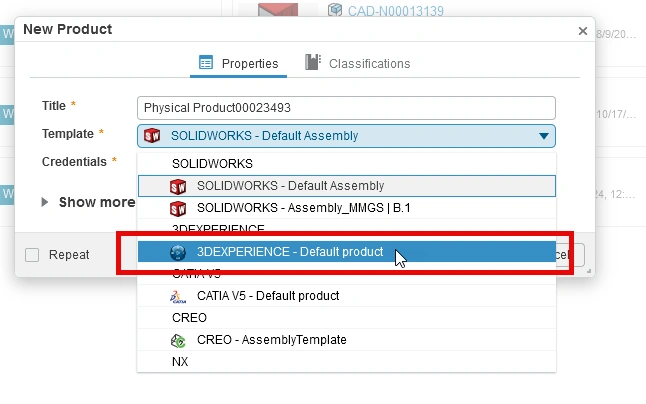Click the CREO icon beside AssemblyTemplate
The width and height of the screenshot is (646, 404).
point(178,340)
